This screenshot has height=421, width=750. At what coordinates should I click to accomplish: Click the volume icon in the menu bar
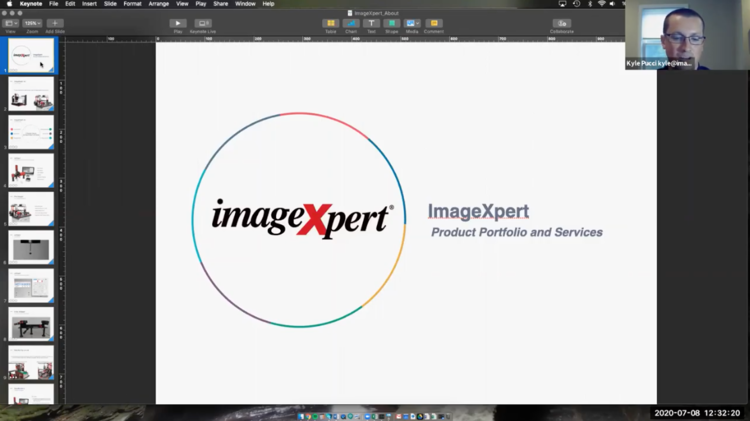[x=612, y=4]
